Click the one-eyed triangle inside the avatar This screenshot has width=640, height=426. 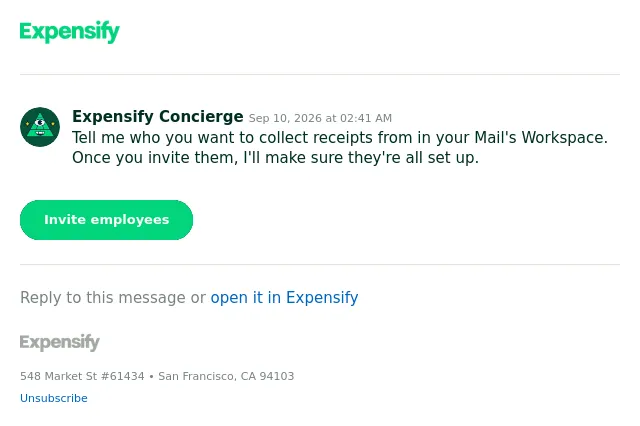[x=40, y=125]
